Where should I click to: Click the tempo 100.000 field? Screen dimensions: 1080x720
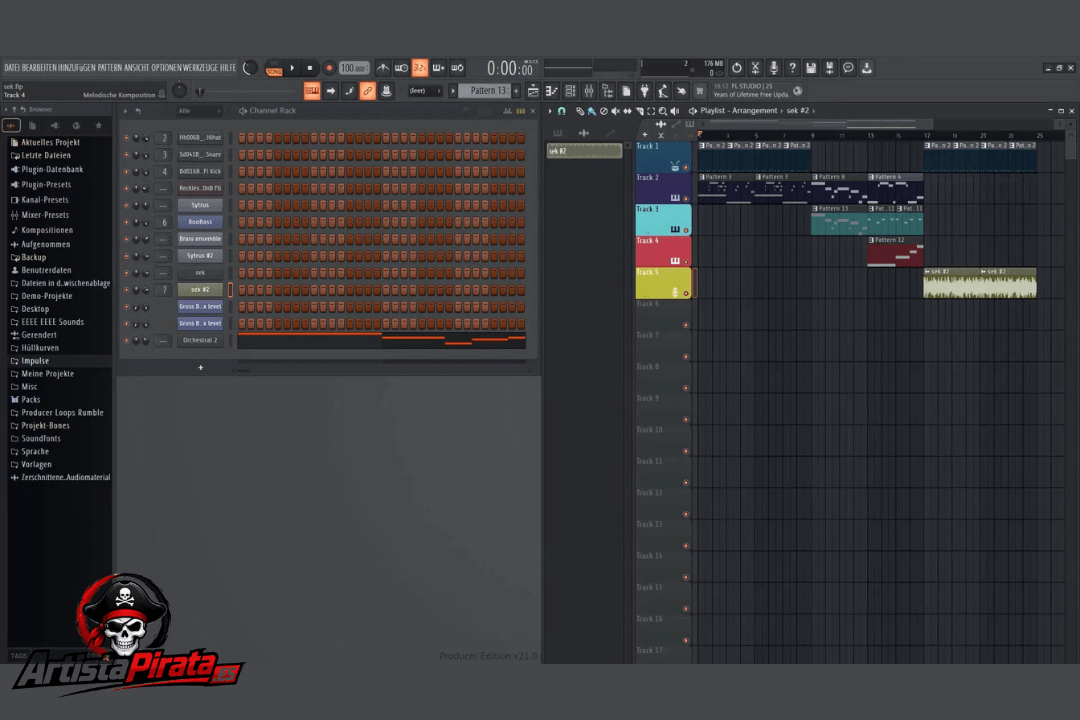point(354,68)
